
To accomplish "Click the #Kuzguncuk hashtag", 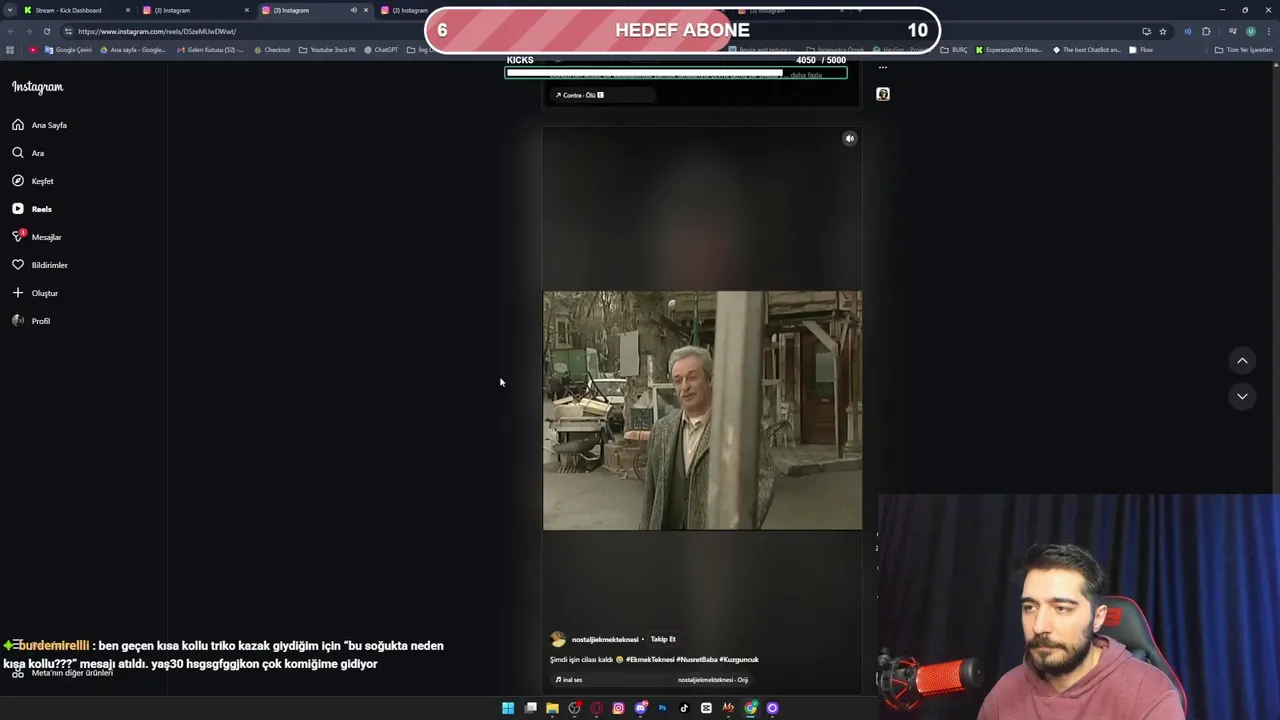I will [x=739, y=659].
